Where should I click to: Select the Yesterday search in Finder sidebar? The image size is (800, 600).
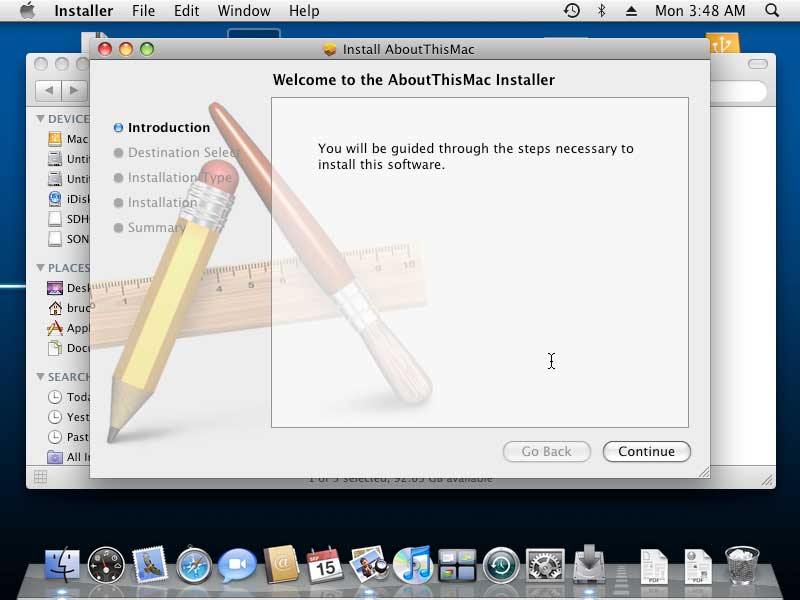coord(68,417)
